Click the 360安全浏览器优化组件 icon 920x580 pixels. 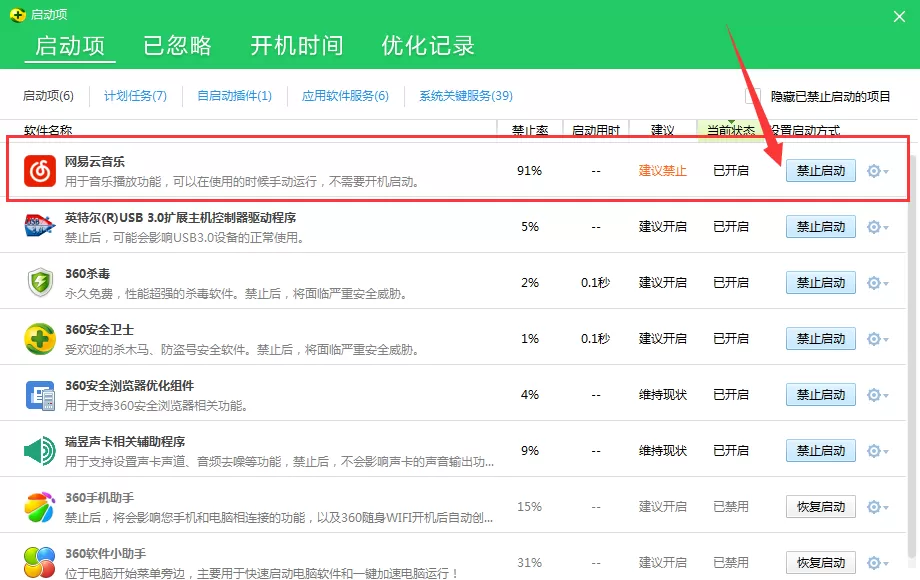click(40, 395)
